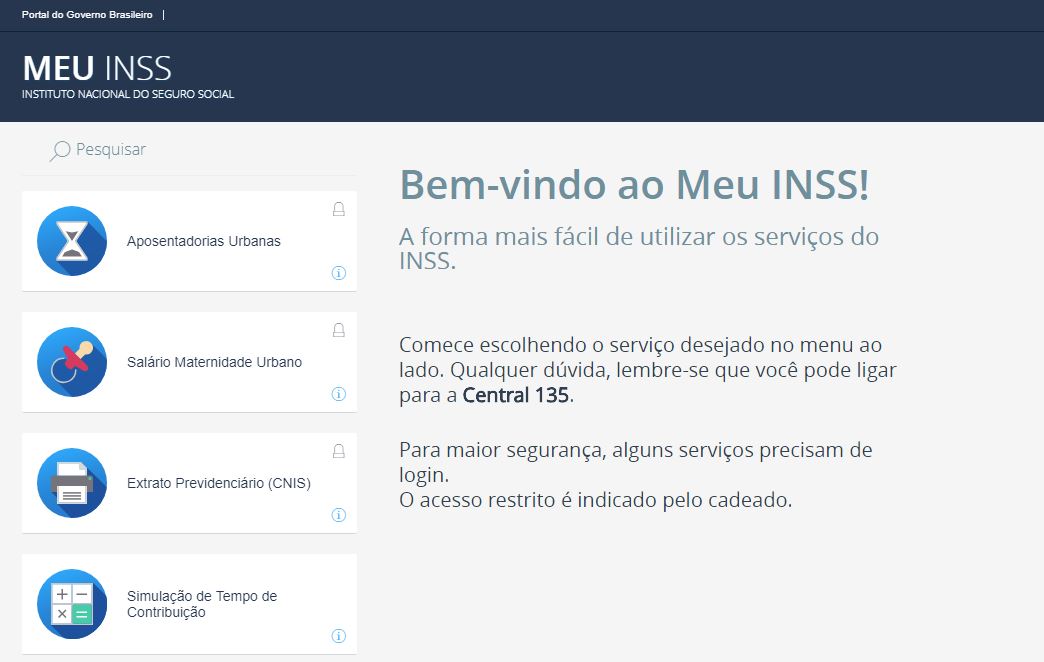Click the pacifier Salário Maternidade icon
The width and height of the screenshot is (1044, 662).
tap(72, 362)
